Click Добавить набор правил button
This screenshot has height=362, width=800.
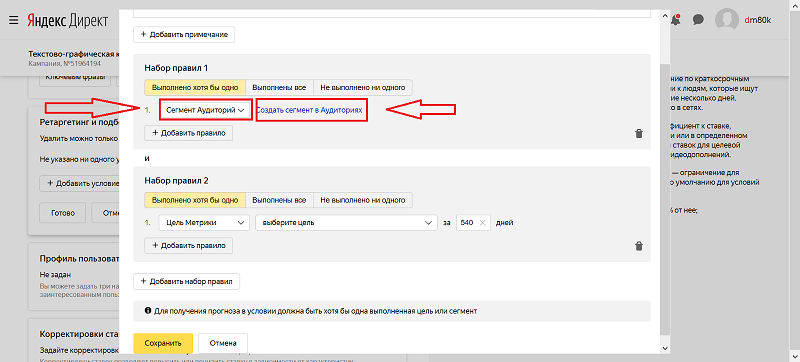coord(187,281)
